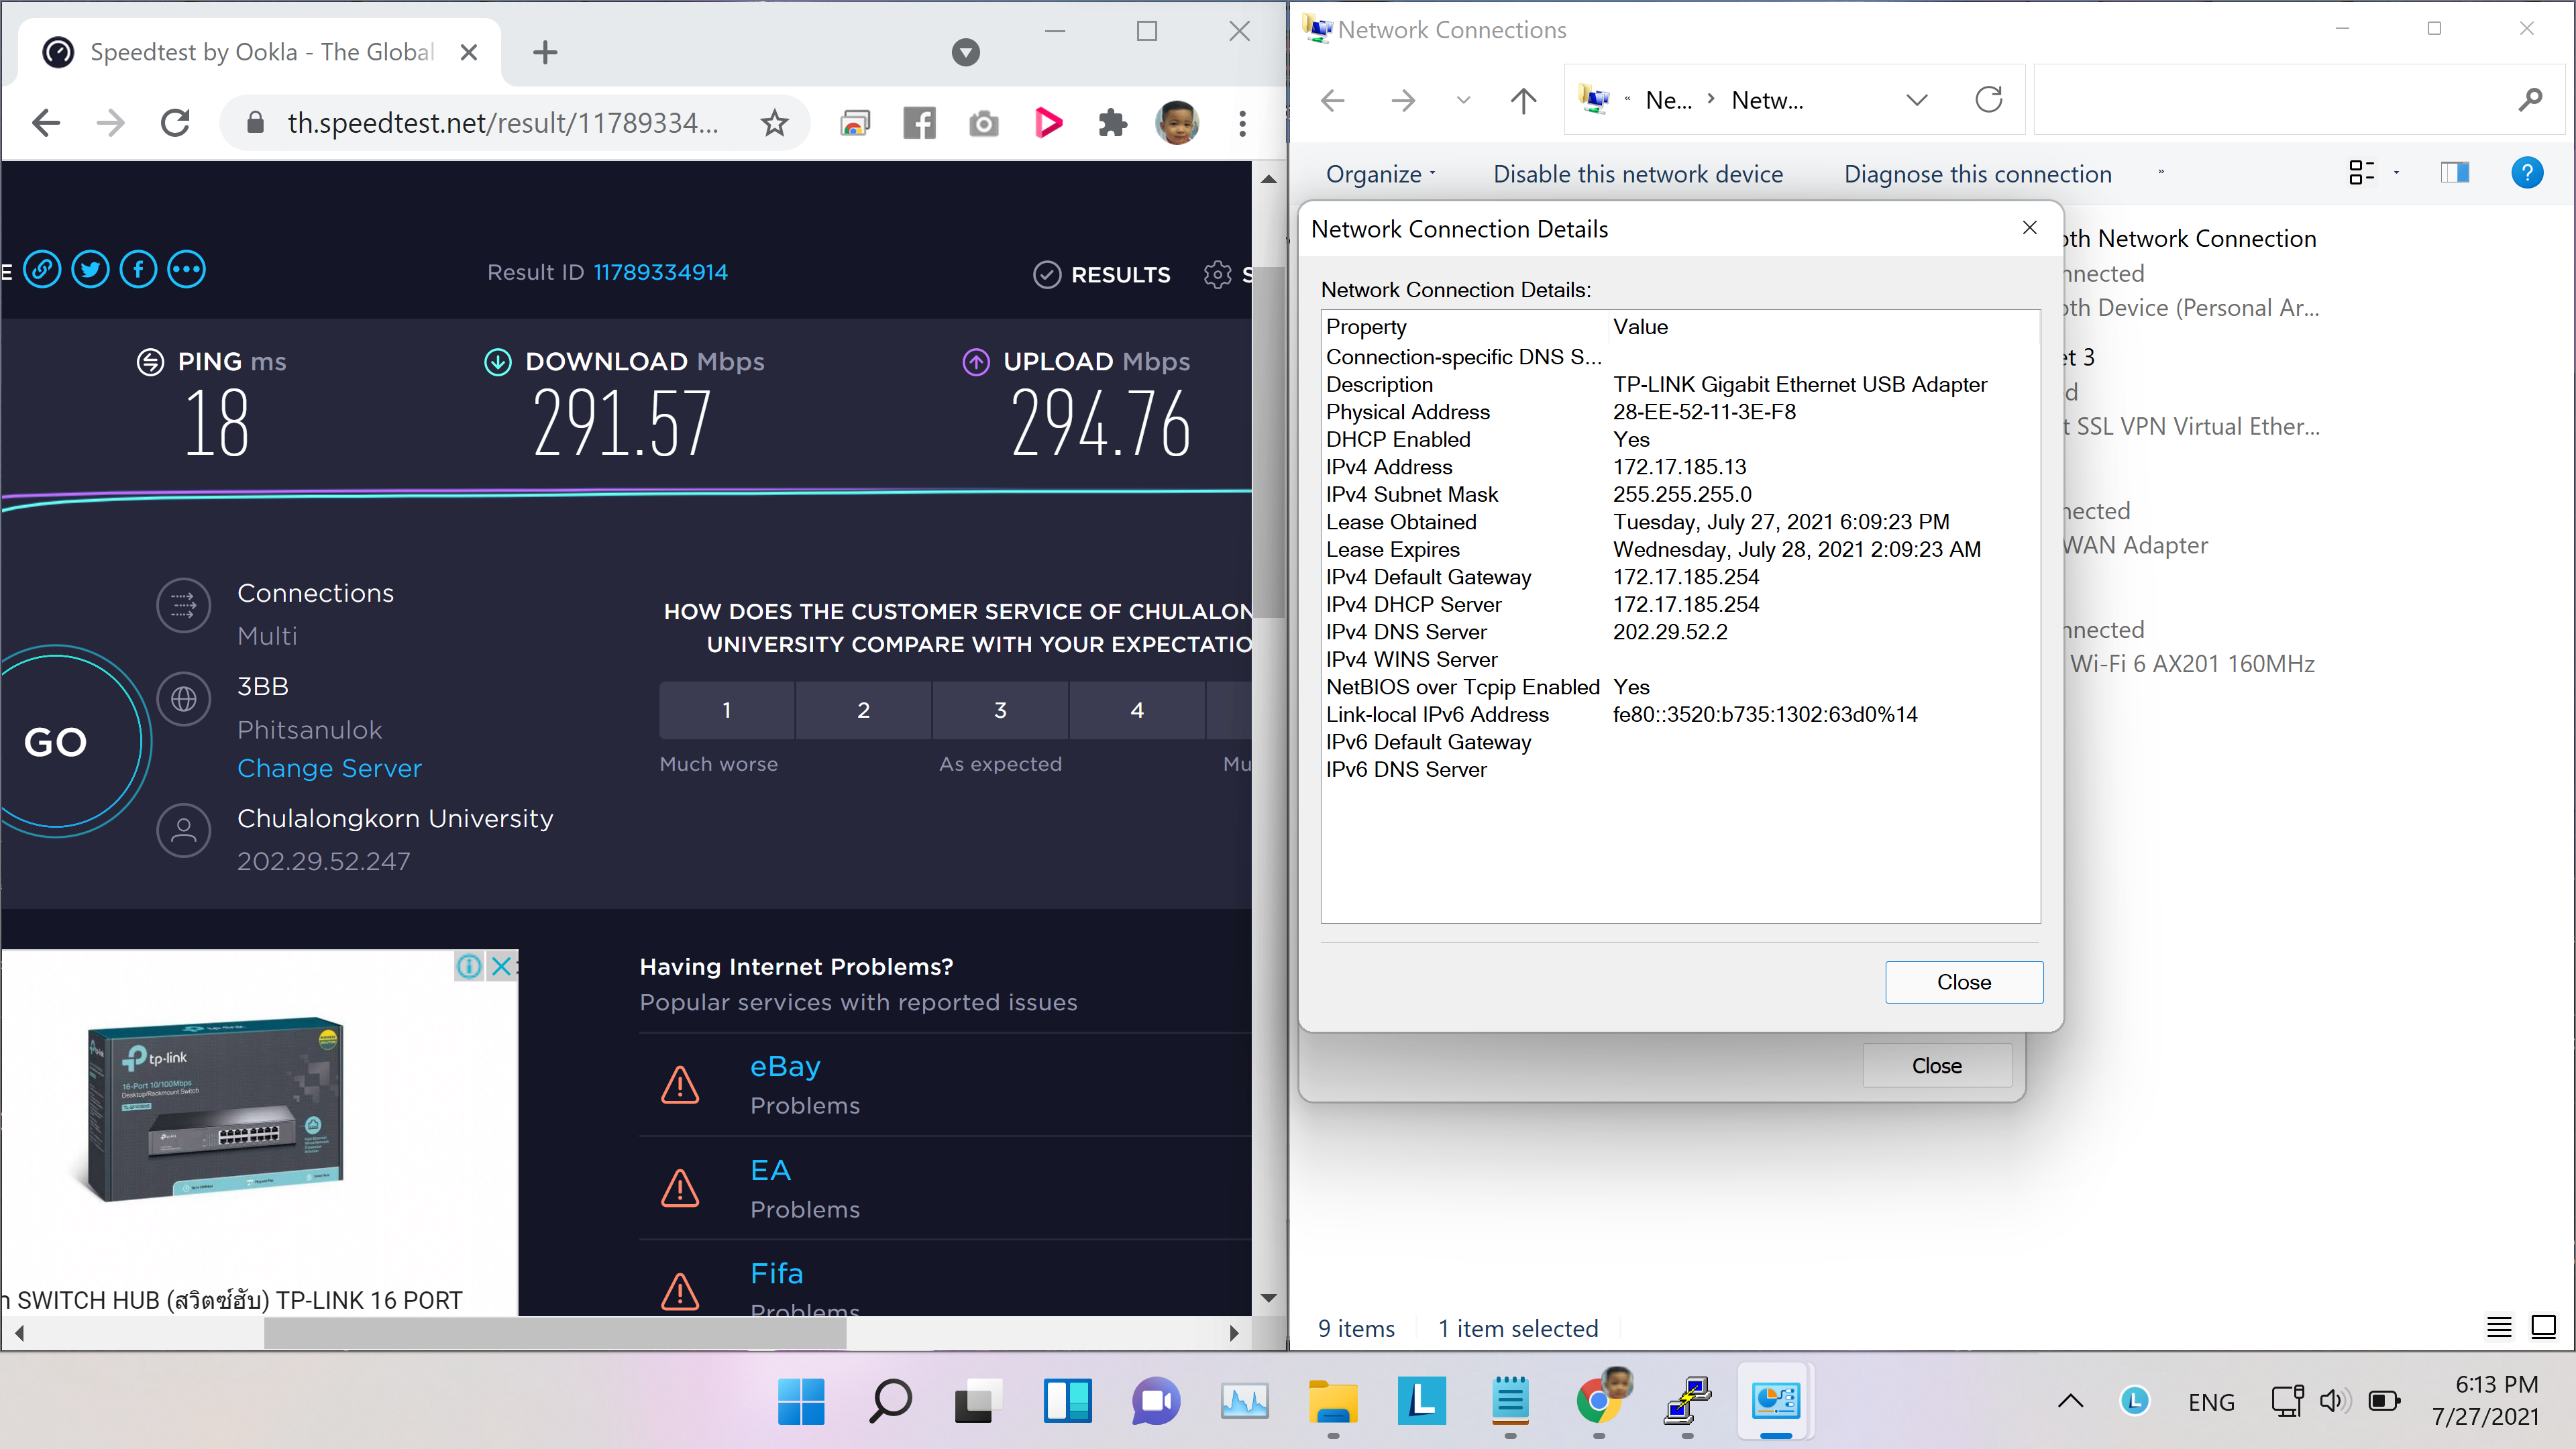Click the Chrome address bar URL
2576x1449 pixels.
coord(503,123)
